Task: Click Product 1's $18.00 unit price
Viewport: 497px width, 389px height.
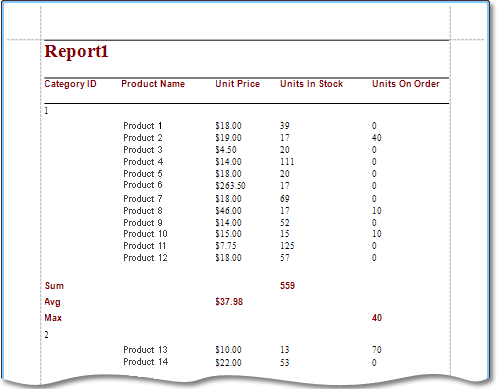Action: [x=228, y=126]
